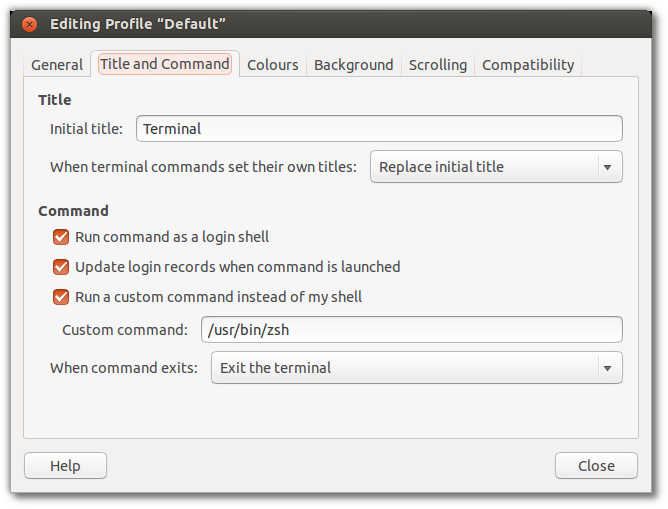Disable Run a custom command instead of shell
Screen dimensions: 668x509
(x=61, y=297)
